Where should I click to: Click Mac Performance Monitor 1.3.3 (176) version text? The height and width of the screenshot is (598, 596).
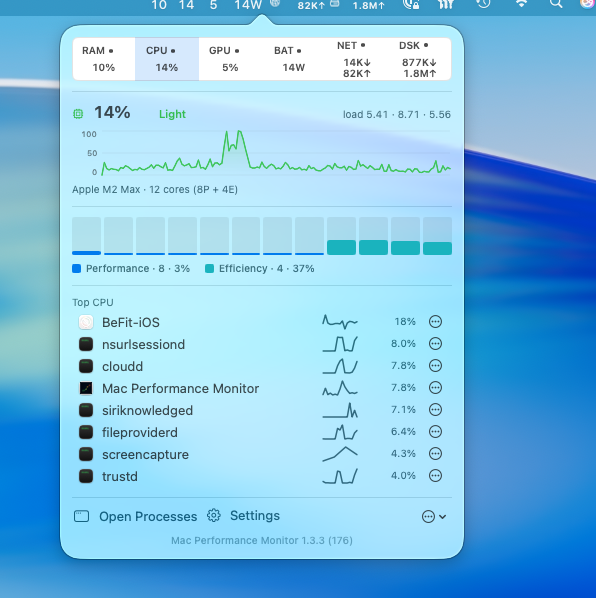pos(262,540)
